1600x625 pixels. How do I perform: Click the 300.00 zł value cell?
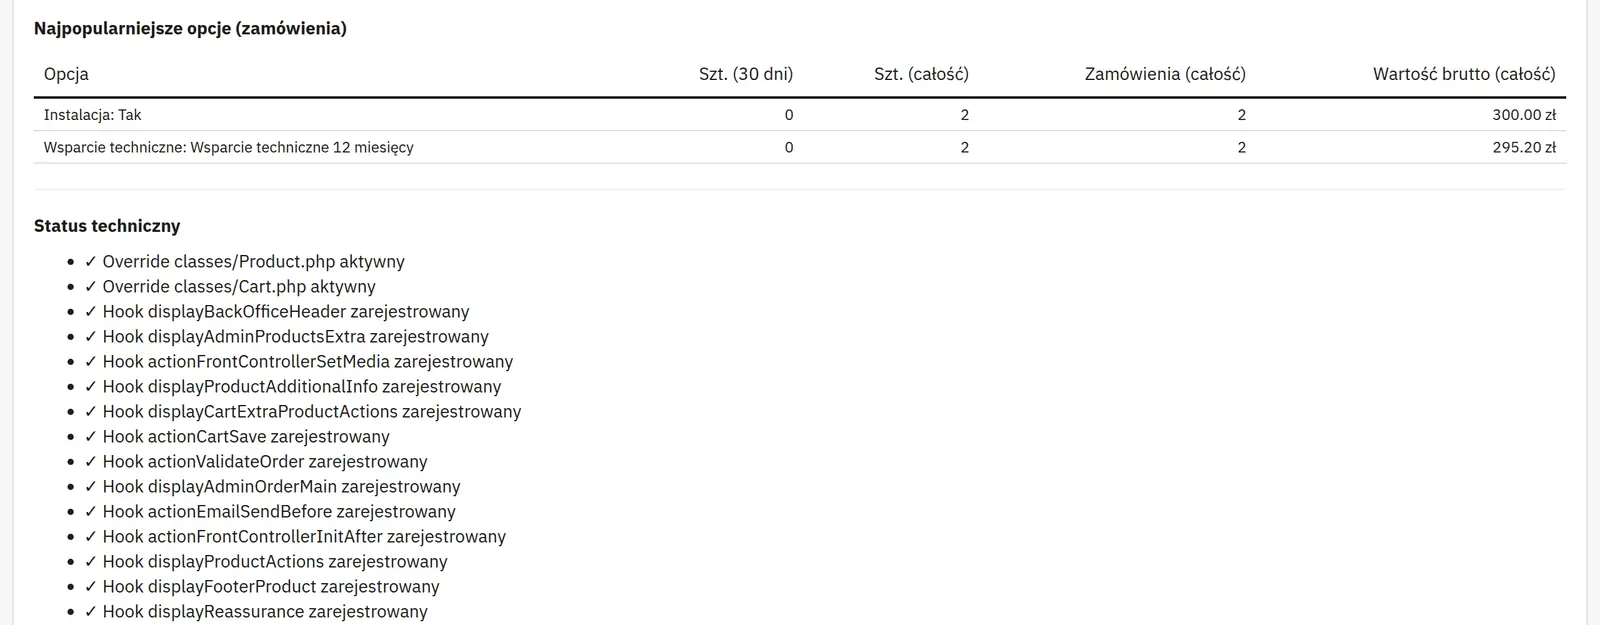coord(1524,115)
